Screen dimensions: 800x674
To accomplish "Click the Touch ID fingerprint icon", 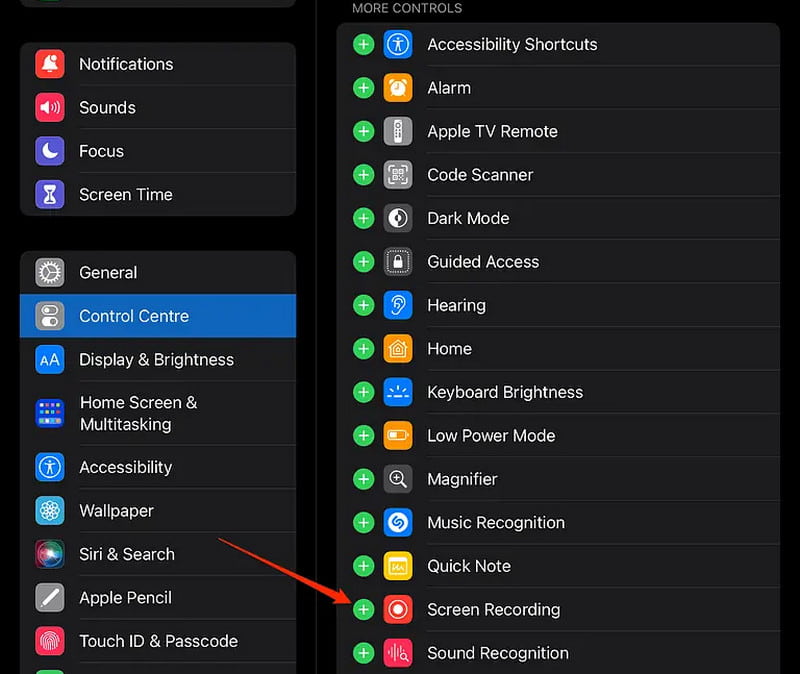I will (x=50, y=641).
